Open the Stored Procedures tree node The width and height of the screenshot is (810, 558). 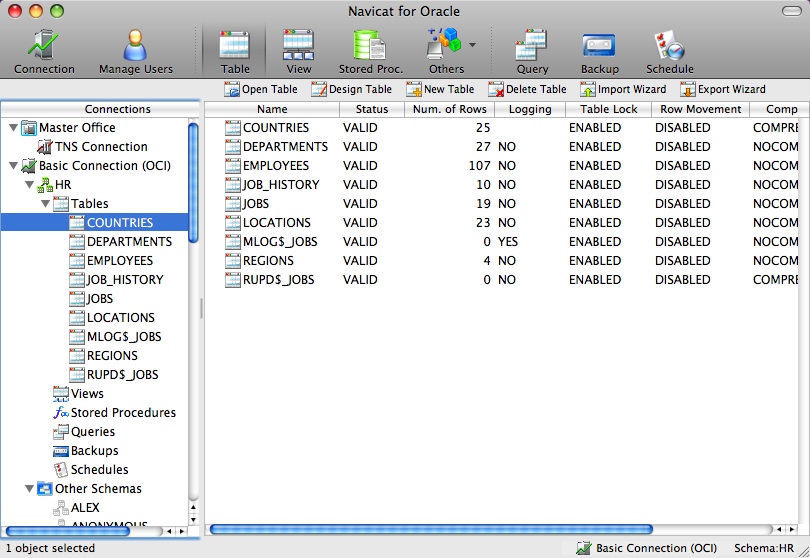[x=114, y=413]
